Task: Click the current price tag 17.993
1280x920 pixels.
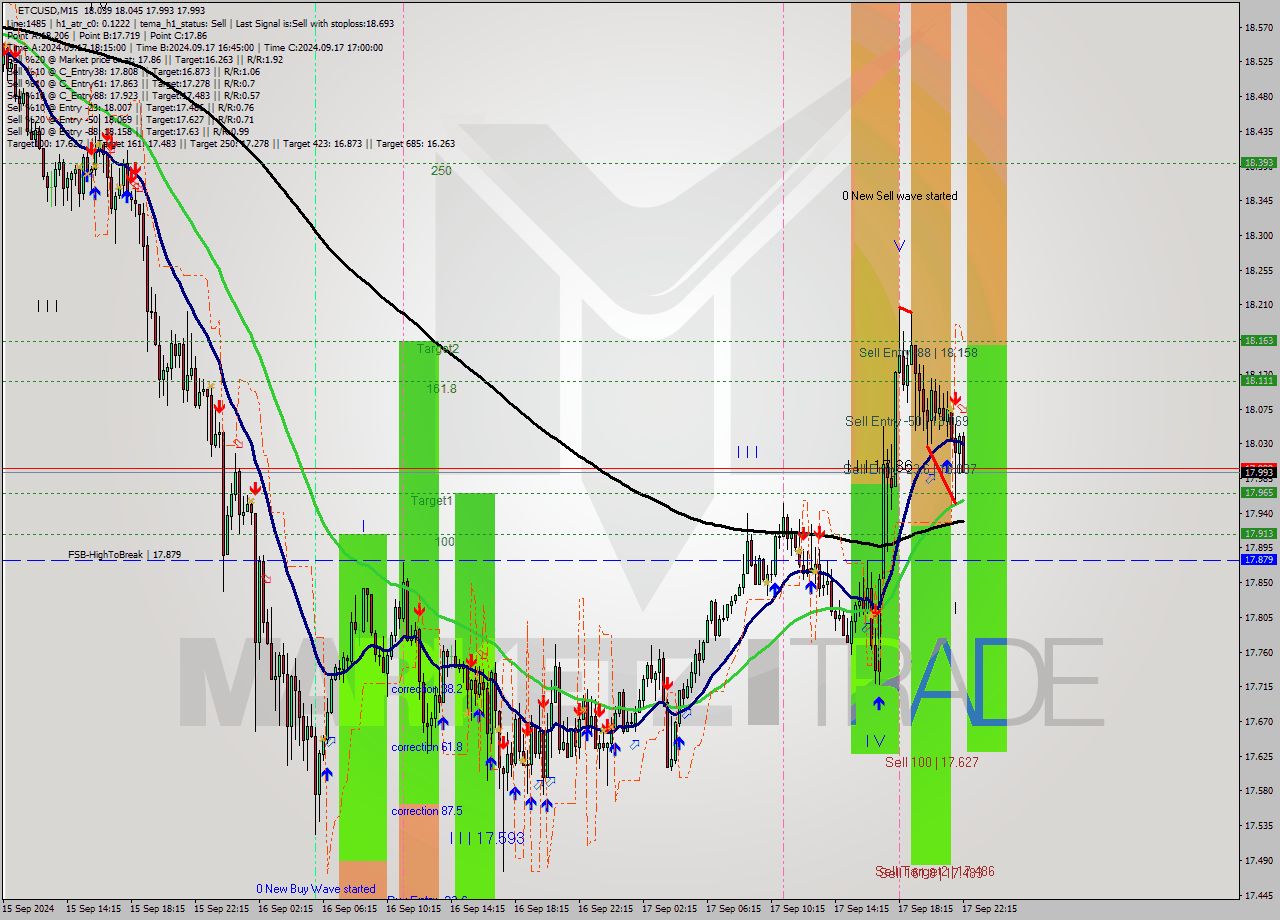Action: [1258, 472]
